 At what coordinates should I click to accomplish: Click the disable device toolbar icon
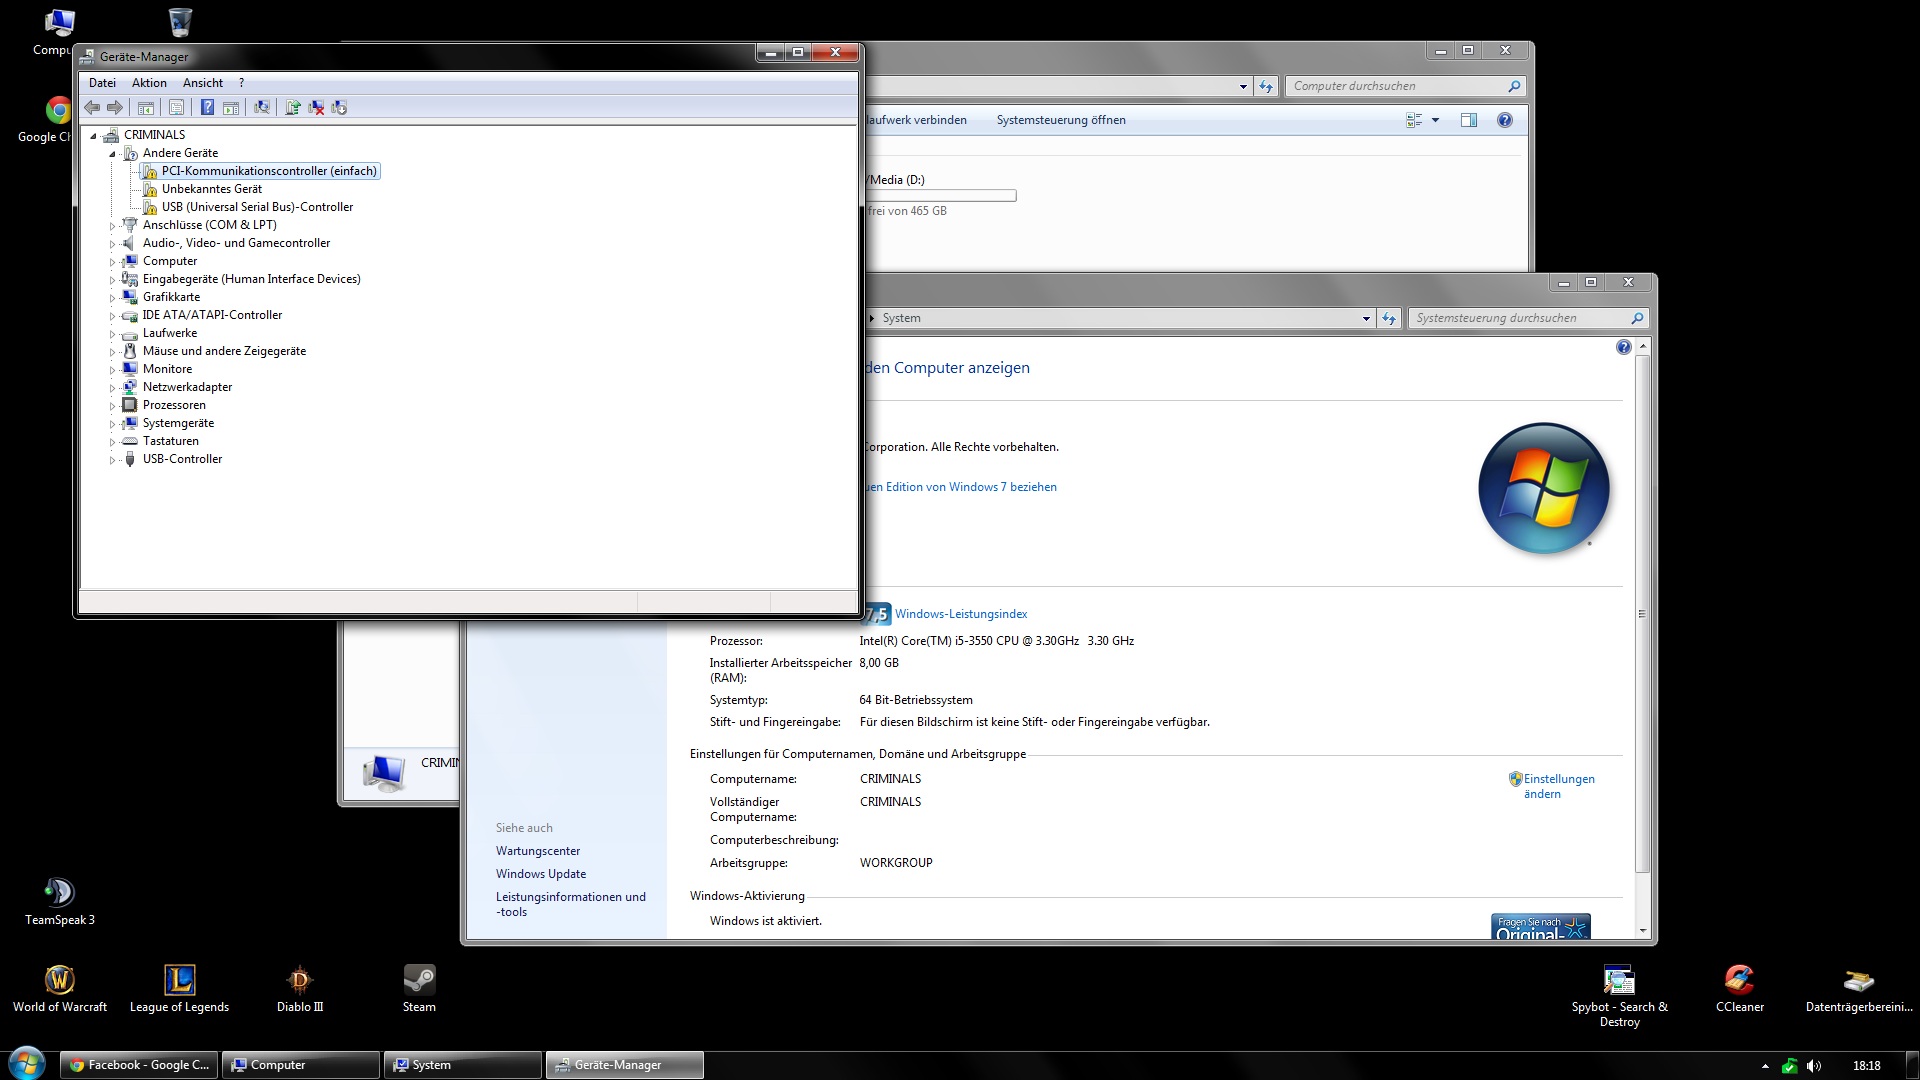339,107
